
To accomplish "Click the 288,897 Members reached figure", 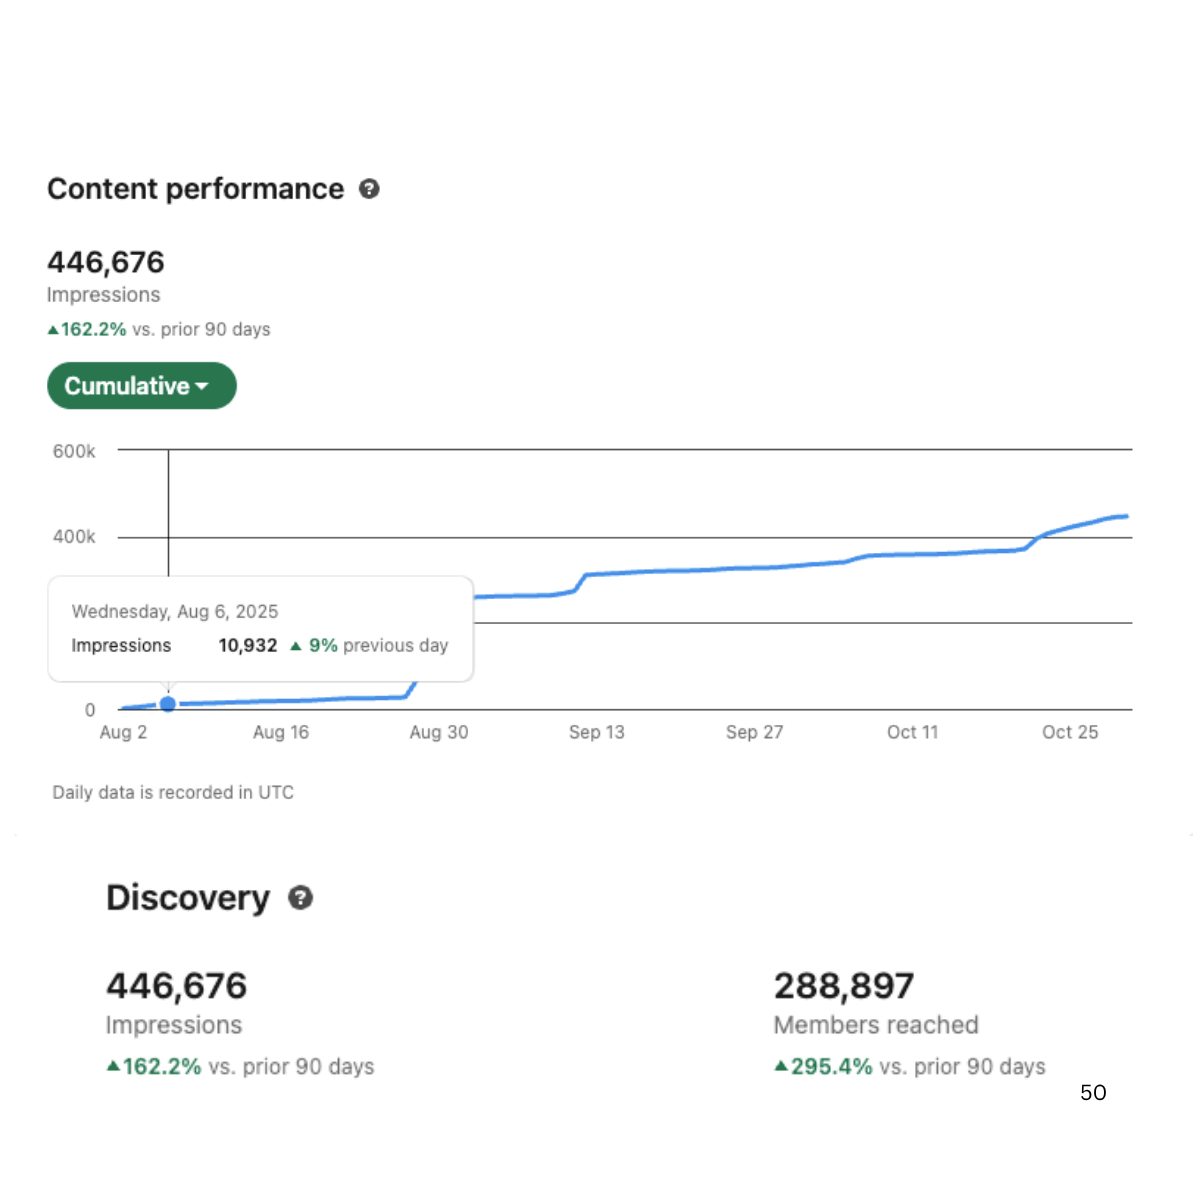I will click(843, 986).
